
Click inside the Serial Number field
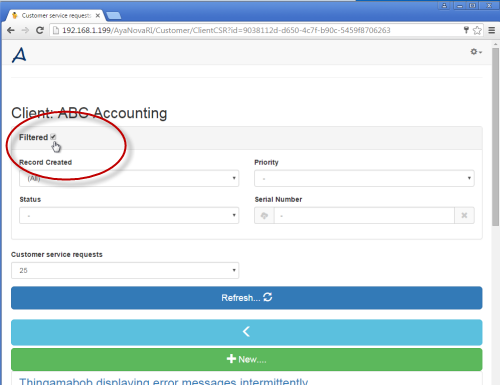coord(364,216)
